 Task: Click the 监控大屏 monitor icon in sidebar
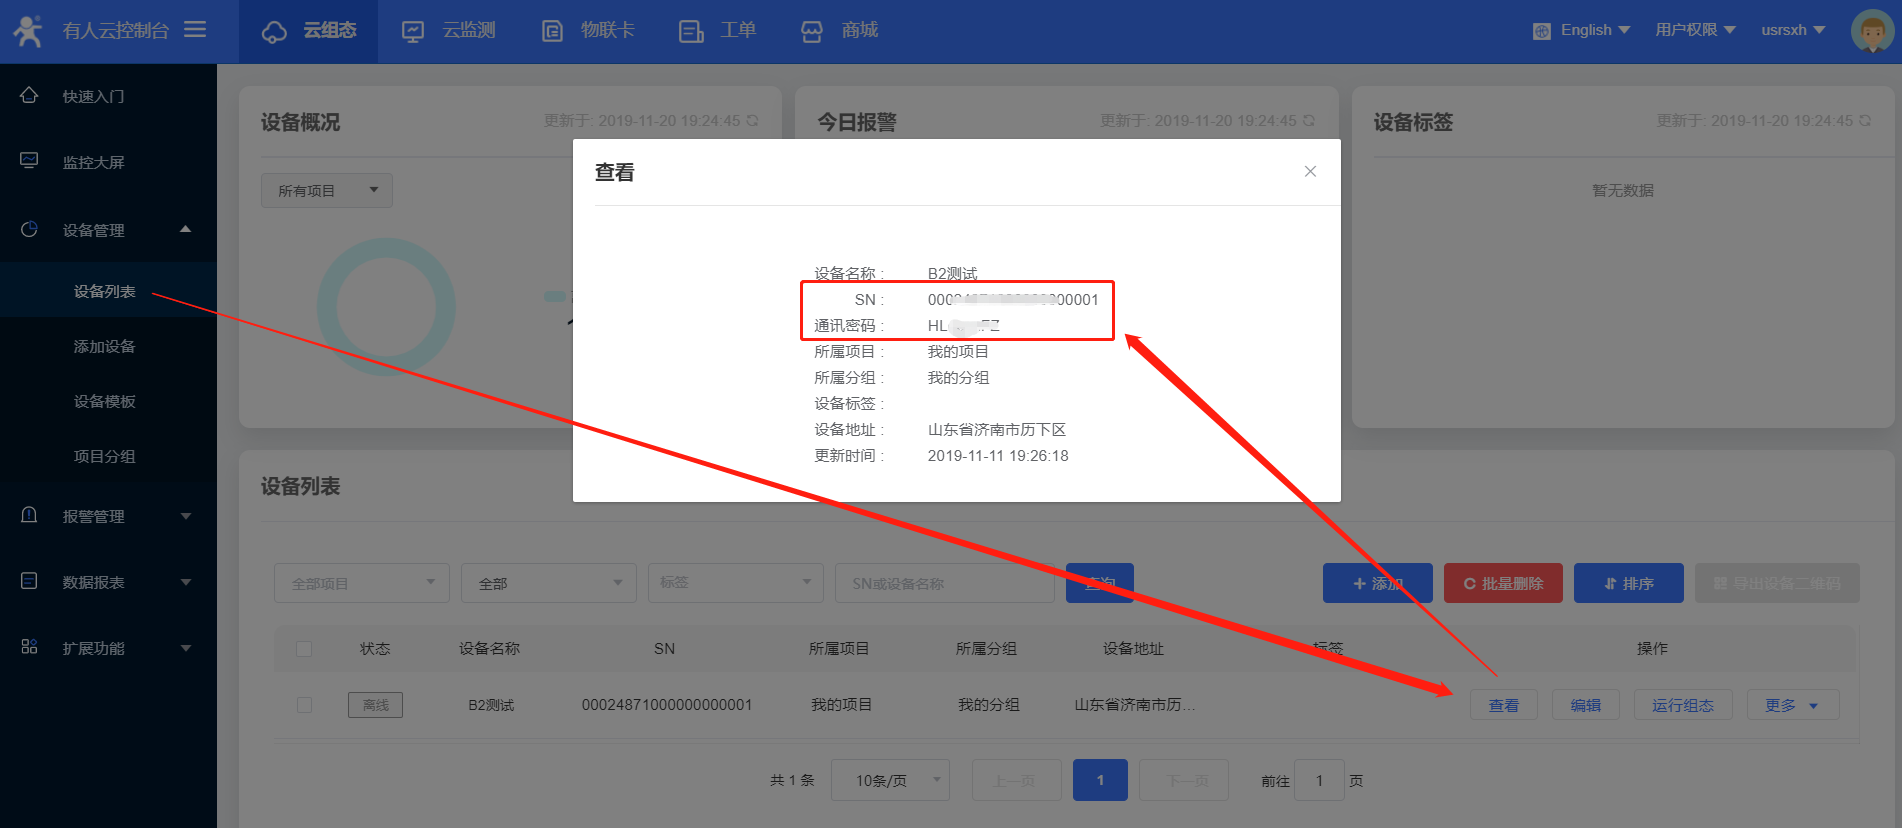[29, 161]
